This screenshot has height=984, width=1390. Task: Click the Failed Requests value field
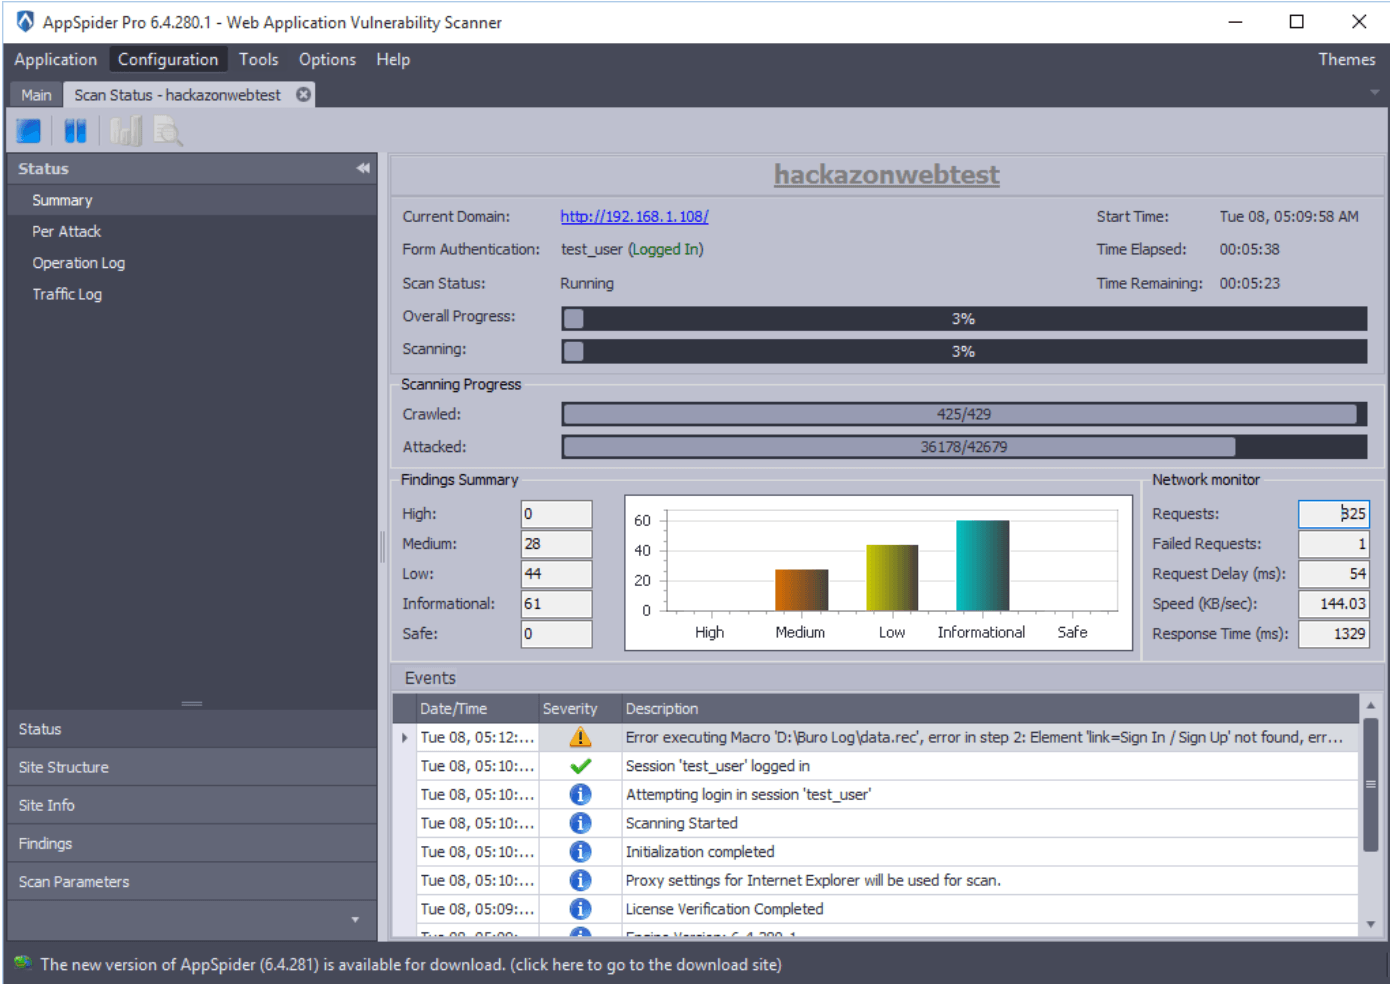1333,544
